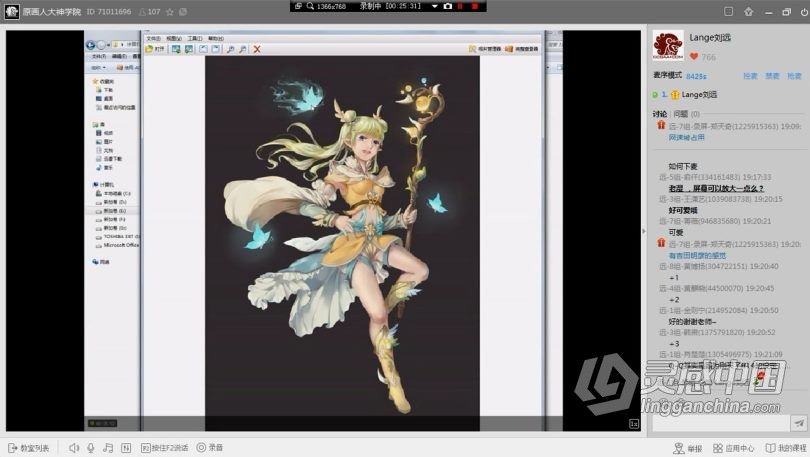Rotate image counter-clockwise in viewer toolbar
Viewport: 810px width, 457px height.
[204, 49]
